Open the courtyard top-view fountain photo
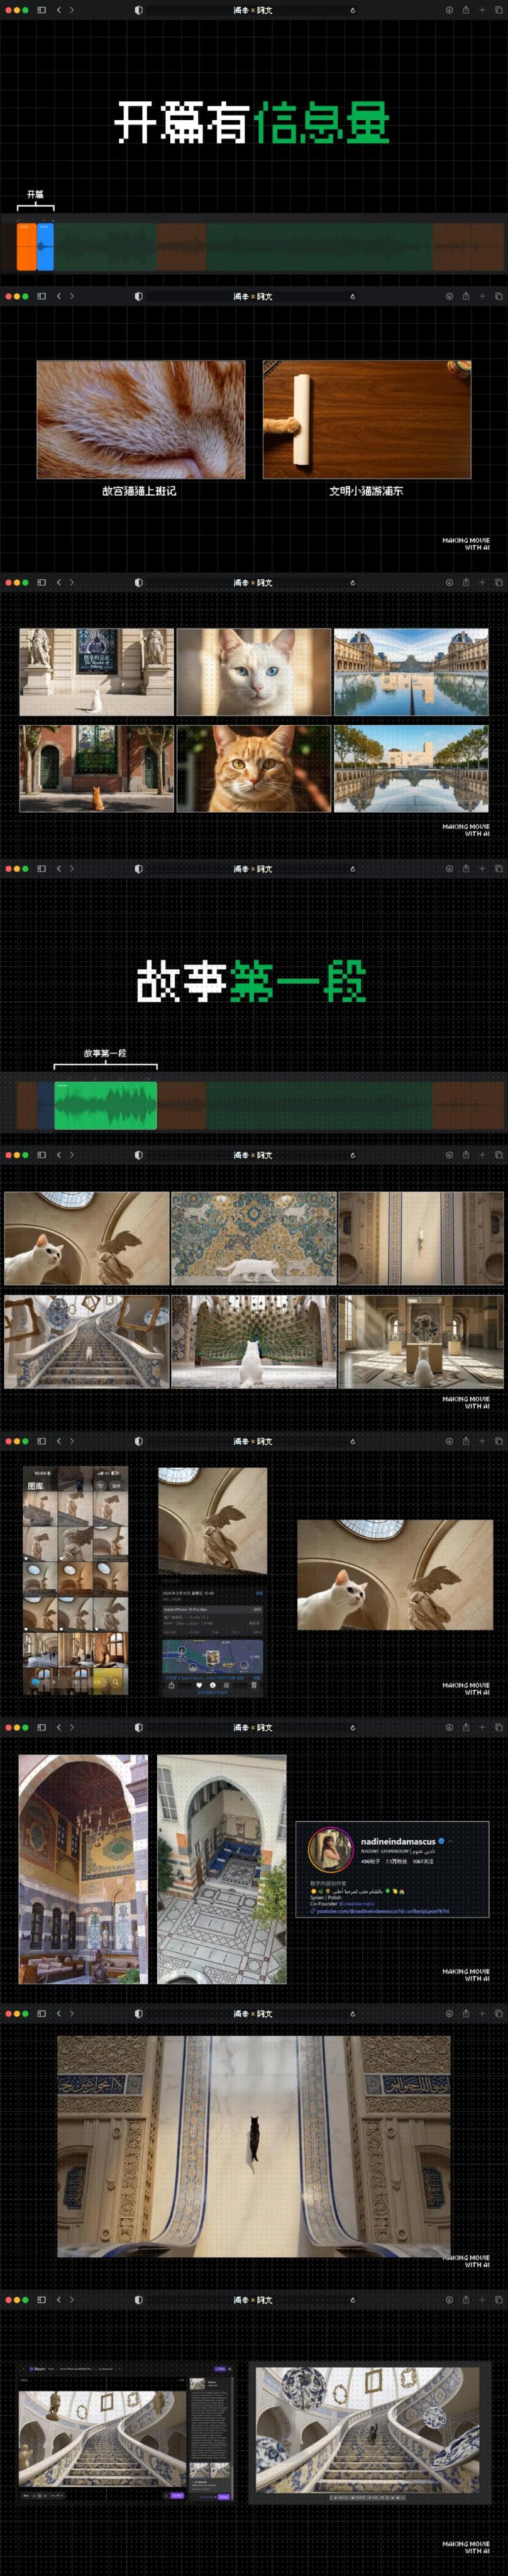 click(222, 1869)
